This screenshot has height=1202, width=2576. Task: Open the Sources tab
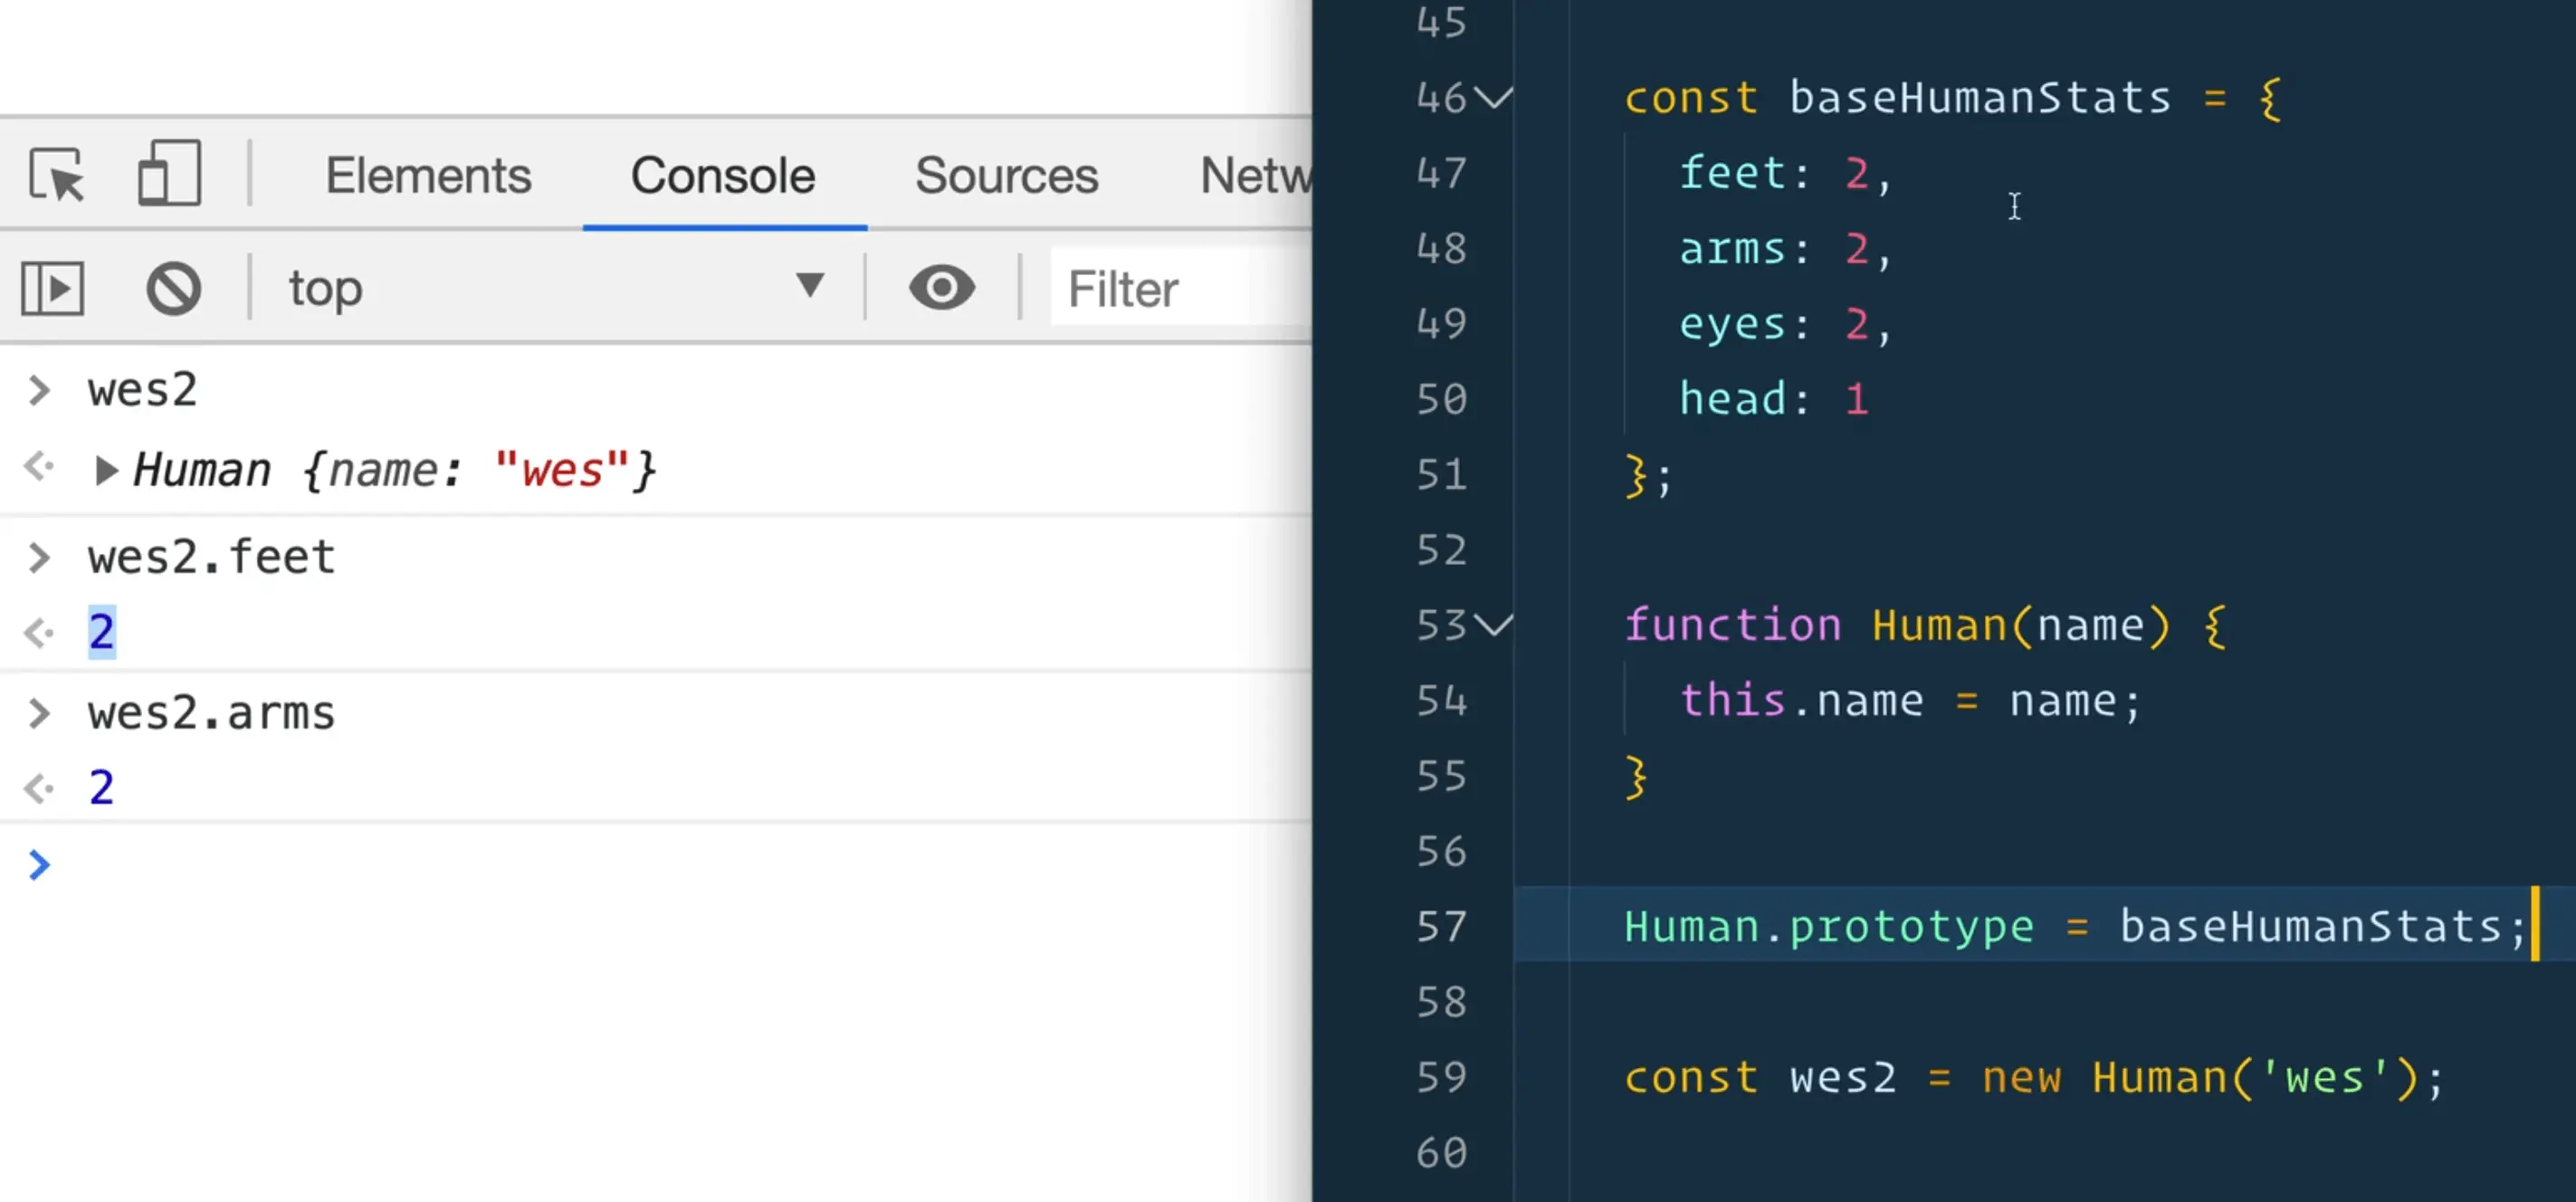click(1004, 176)
